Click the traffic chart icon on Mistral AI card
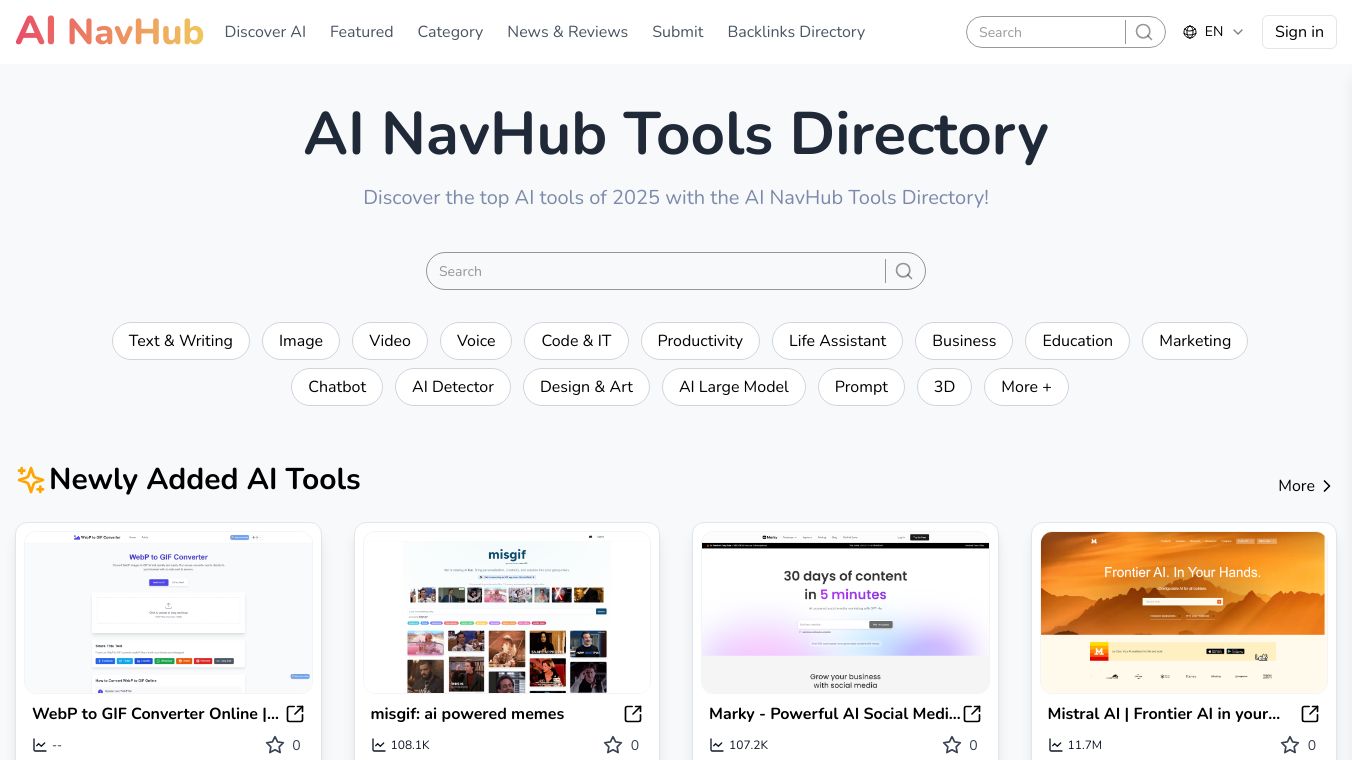The width and height of the screenshot is (1352, 760). (x=1056, y=745)
